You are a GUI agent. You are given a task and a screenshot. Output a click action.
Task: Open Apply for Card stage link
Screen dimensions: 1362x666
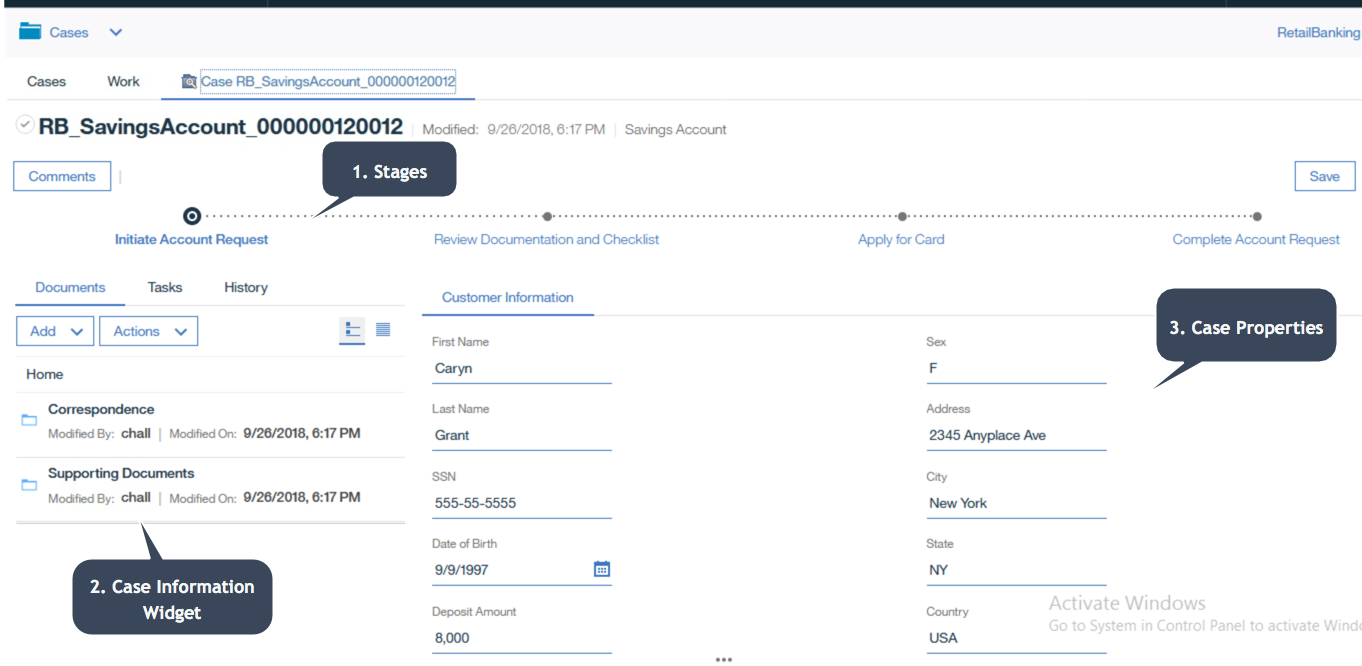coord(901,239)
